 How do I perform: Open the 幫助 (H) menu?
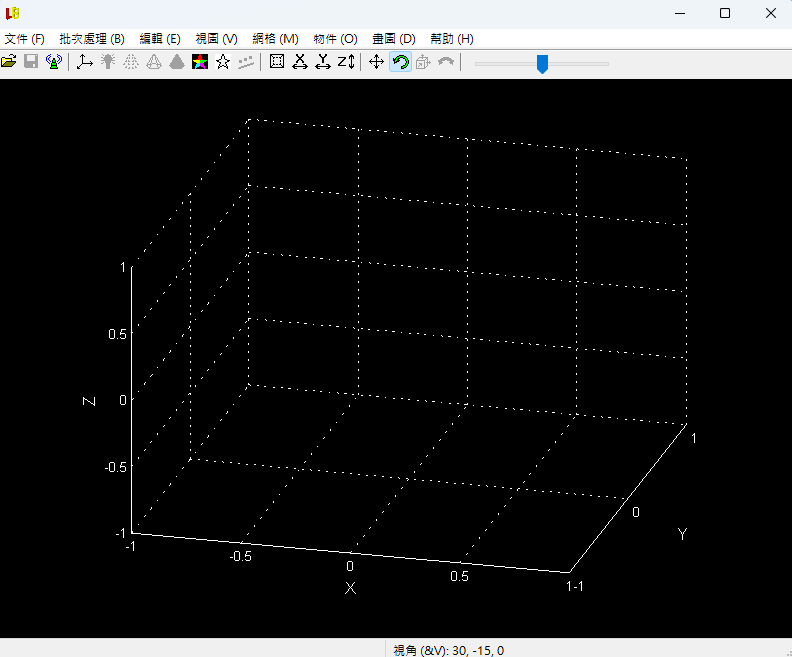click(452, 38)
